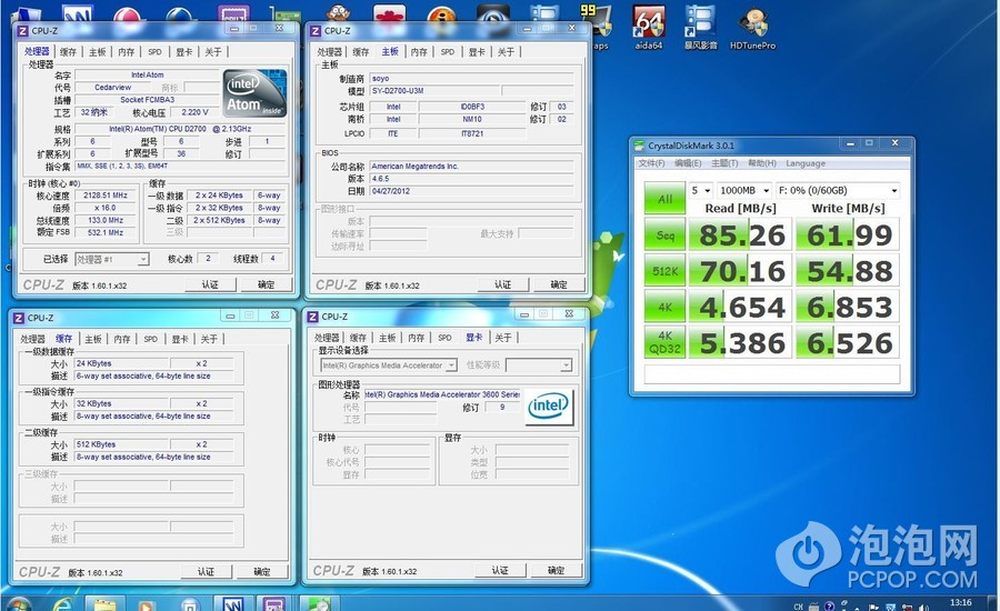Click the 4K write result 6.853
This screenshot has height=611, width=1000.
pyautogui.click(x=848, y=307)
